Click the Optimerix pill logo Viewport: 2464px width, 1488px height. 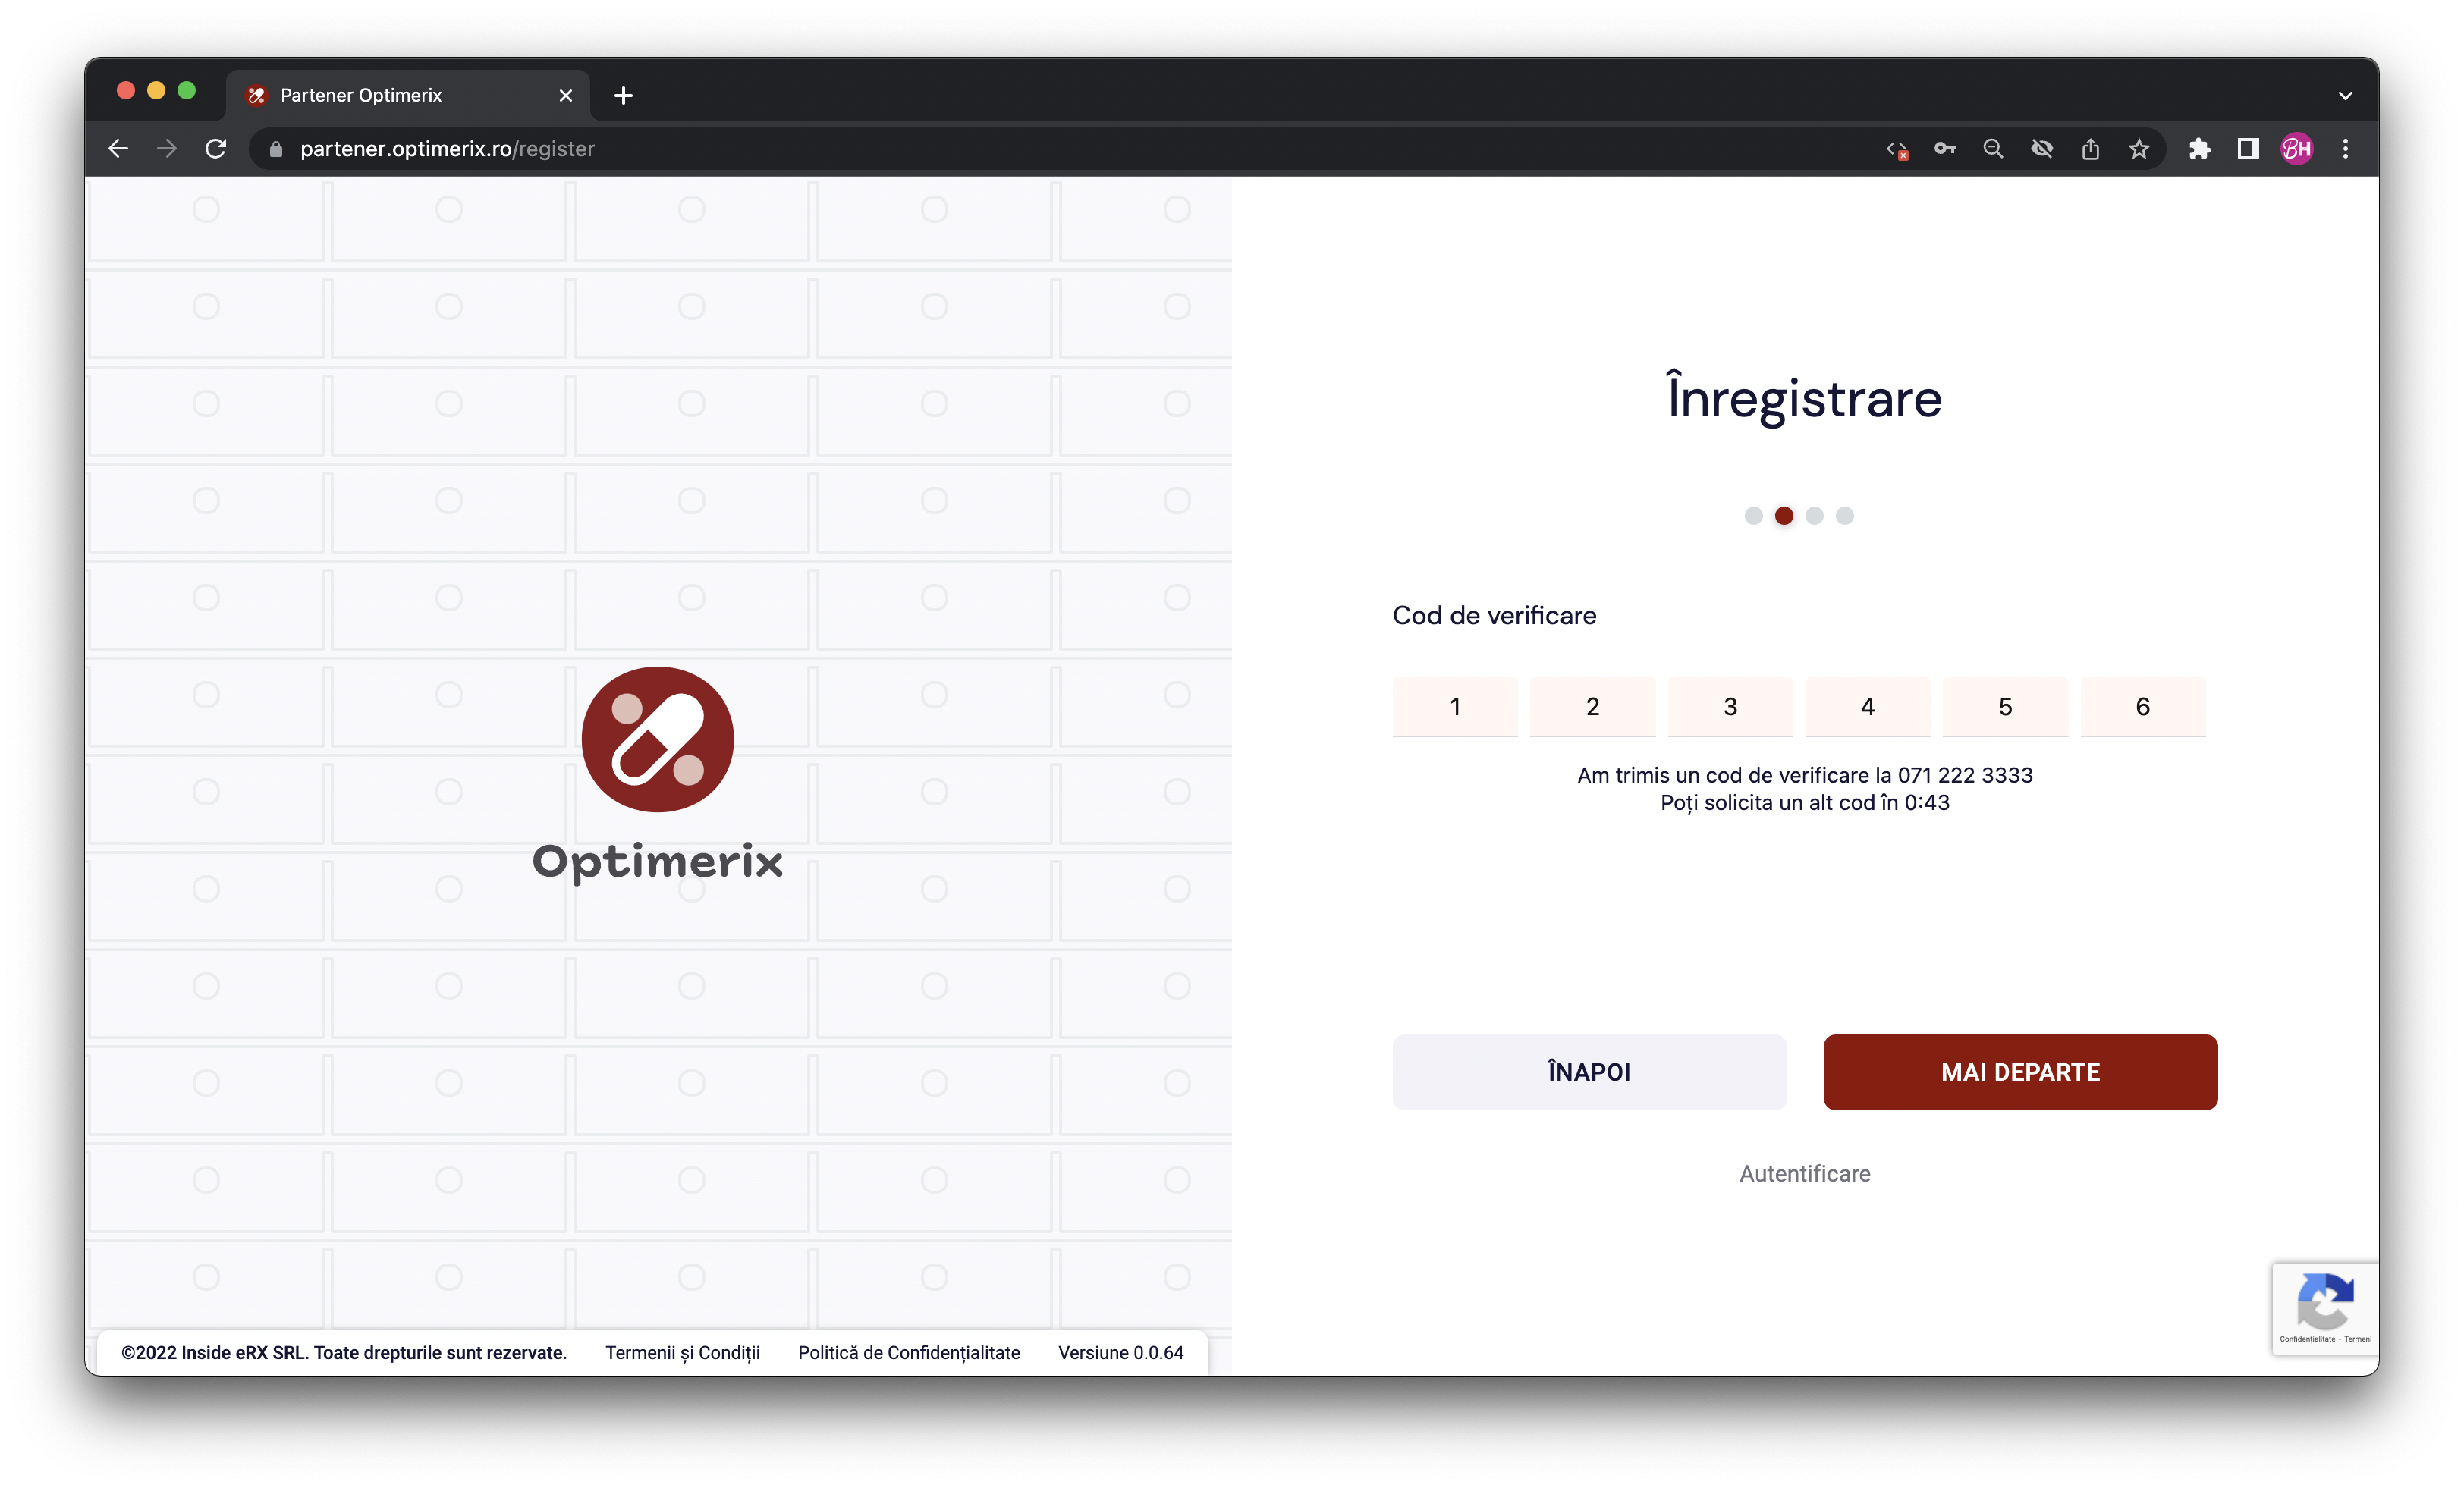tap(658, 739)
